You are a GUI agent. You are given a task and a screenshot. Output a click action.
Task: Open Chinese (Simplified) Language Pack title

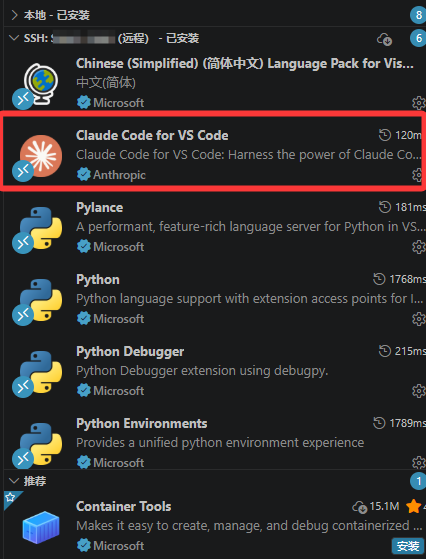pos(245,63)
